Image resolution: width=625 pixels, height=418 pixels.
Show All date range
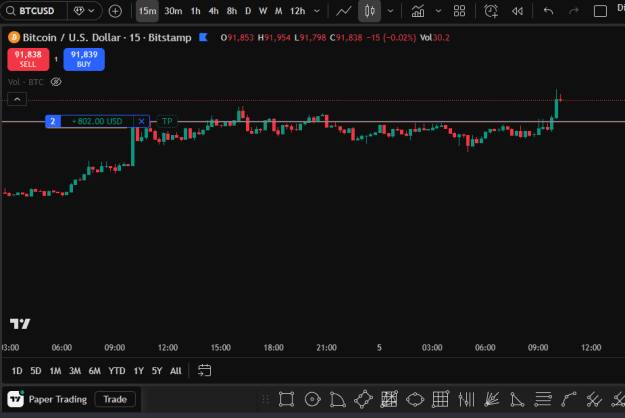[x=176, y=371]
